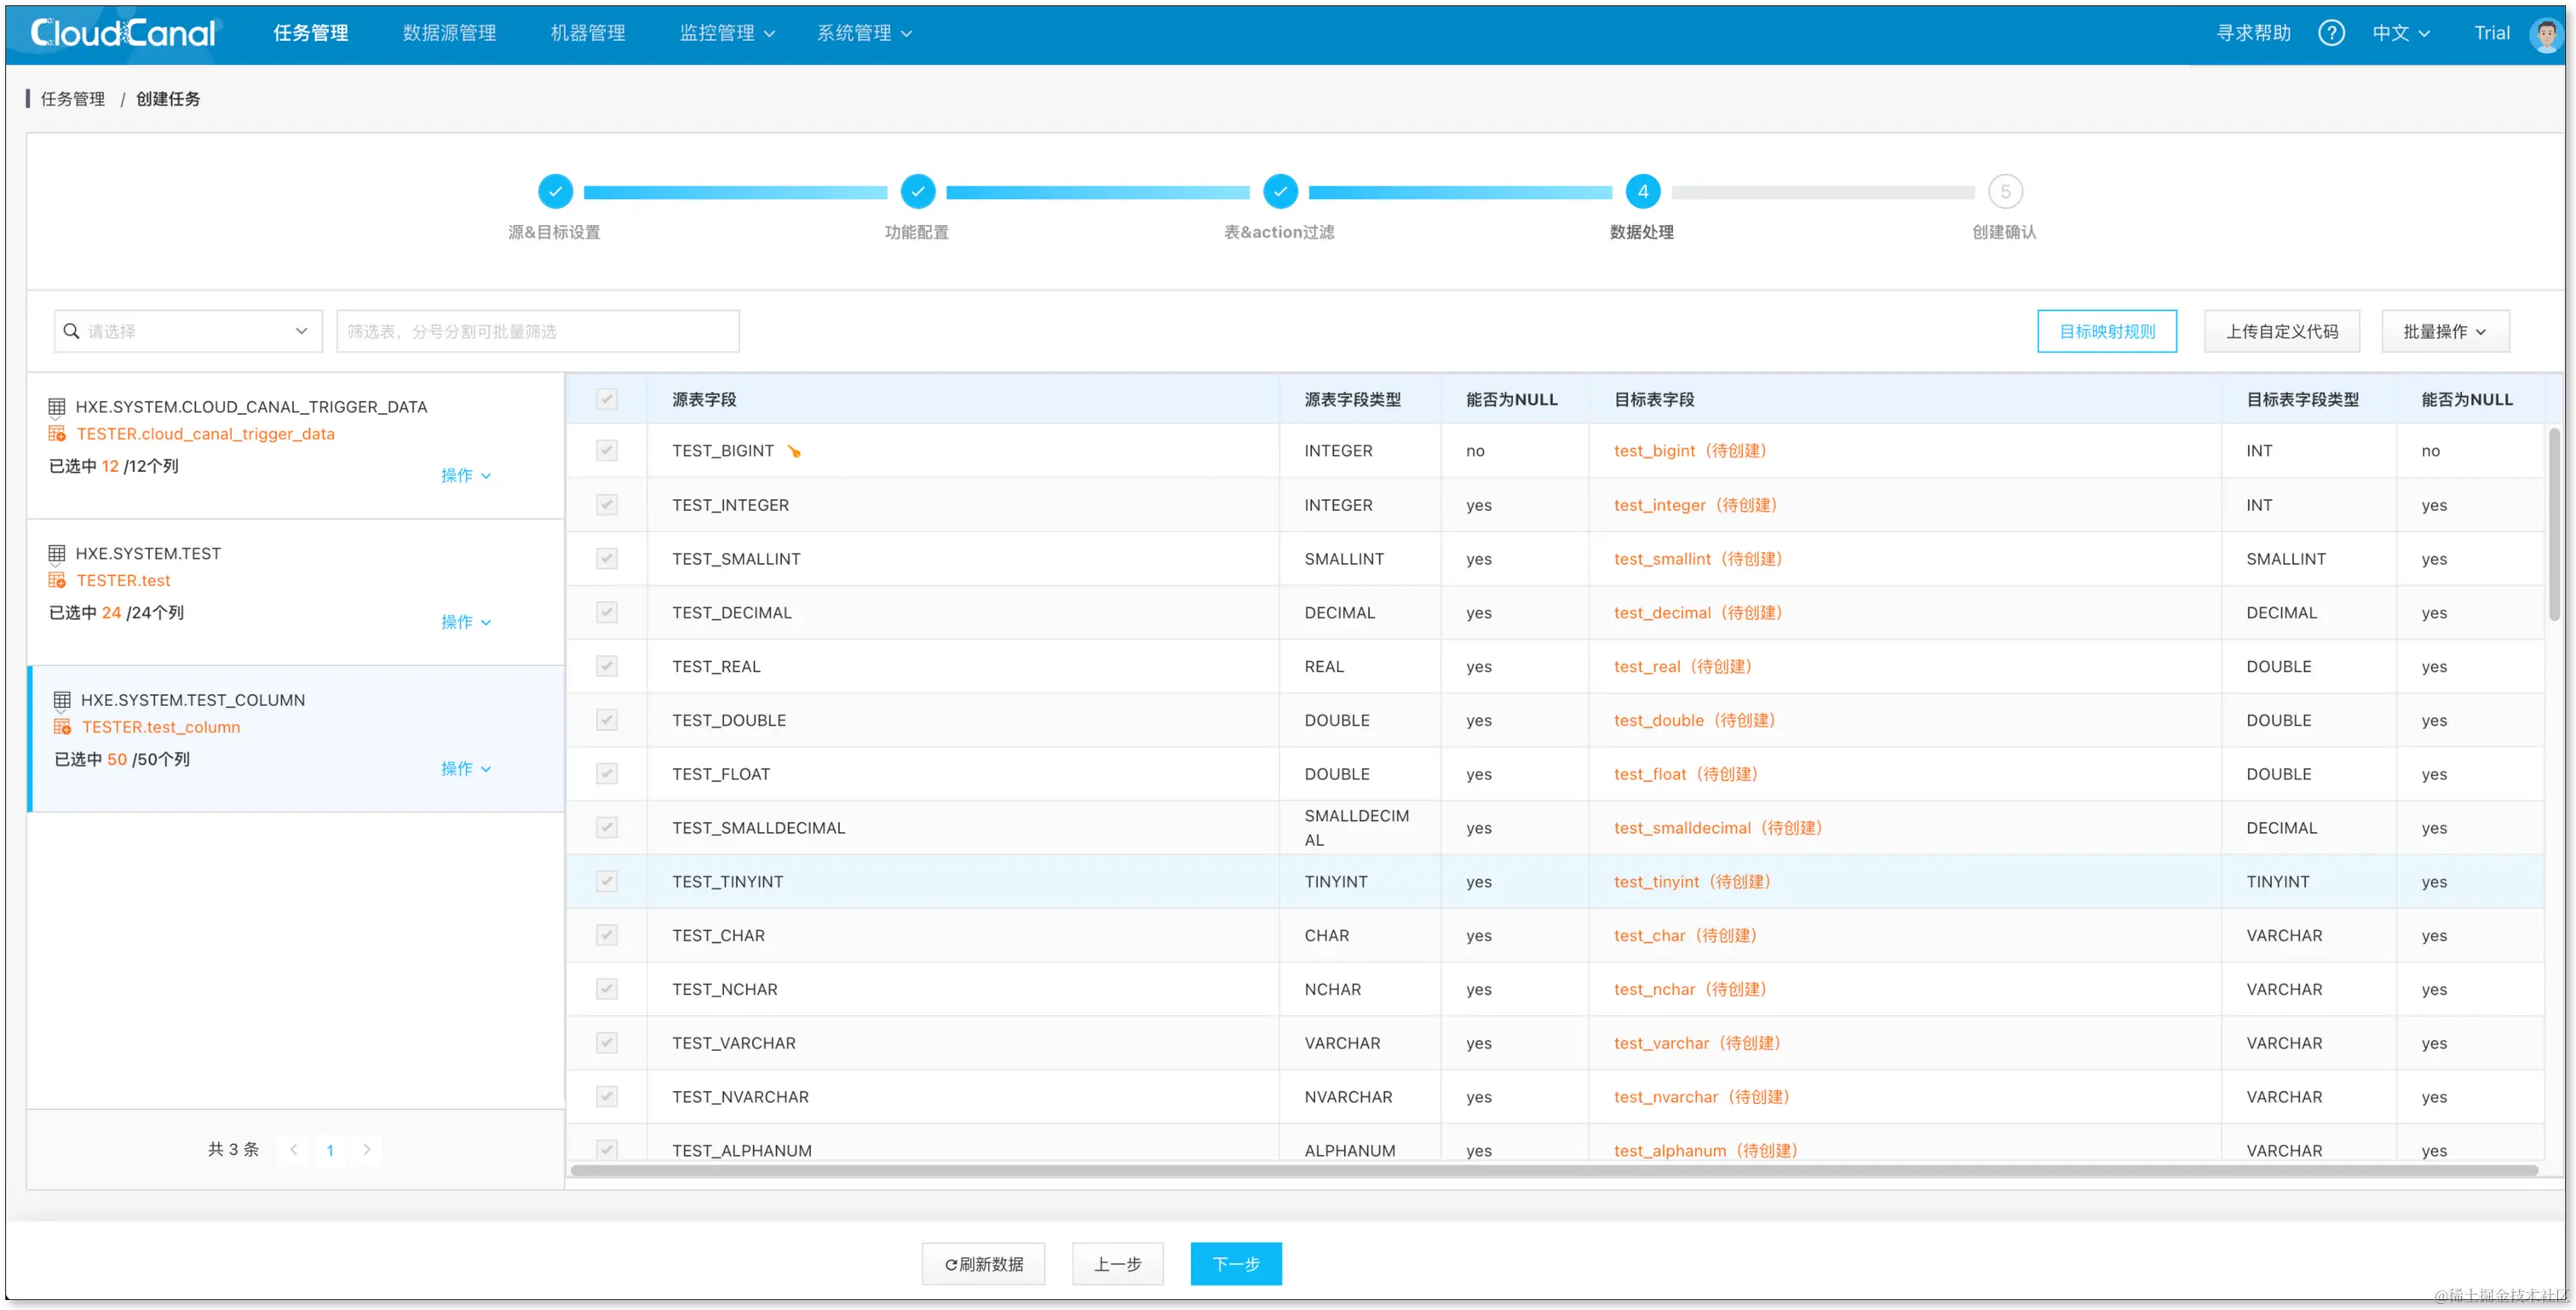Open the help question mark icon

pos(2331,33)
